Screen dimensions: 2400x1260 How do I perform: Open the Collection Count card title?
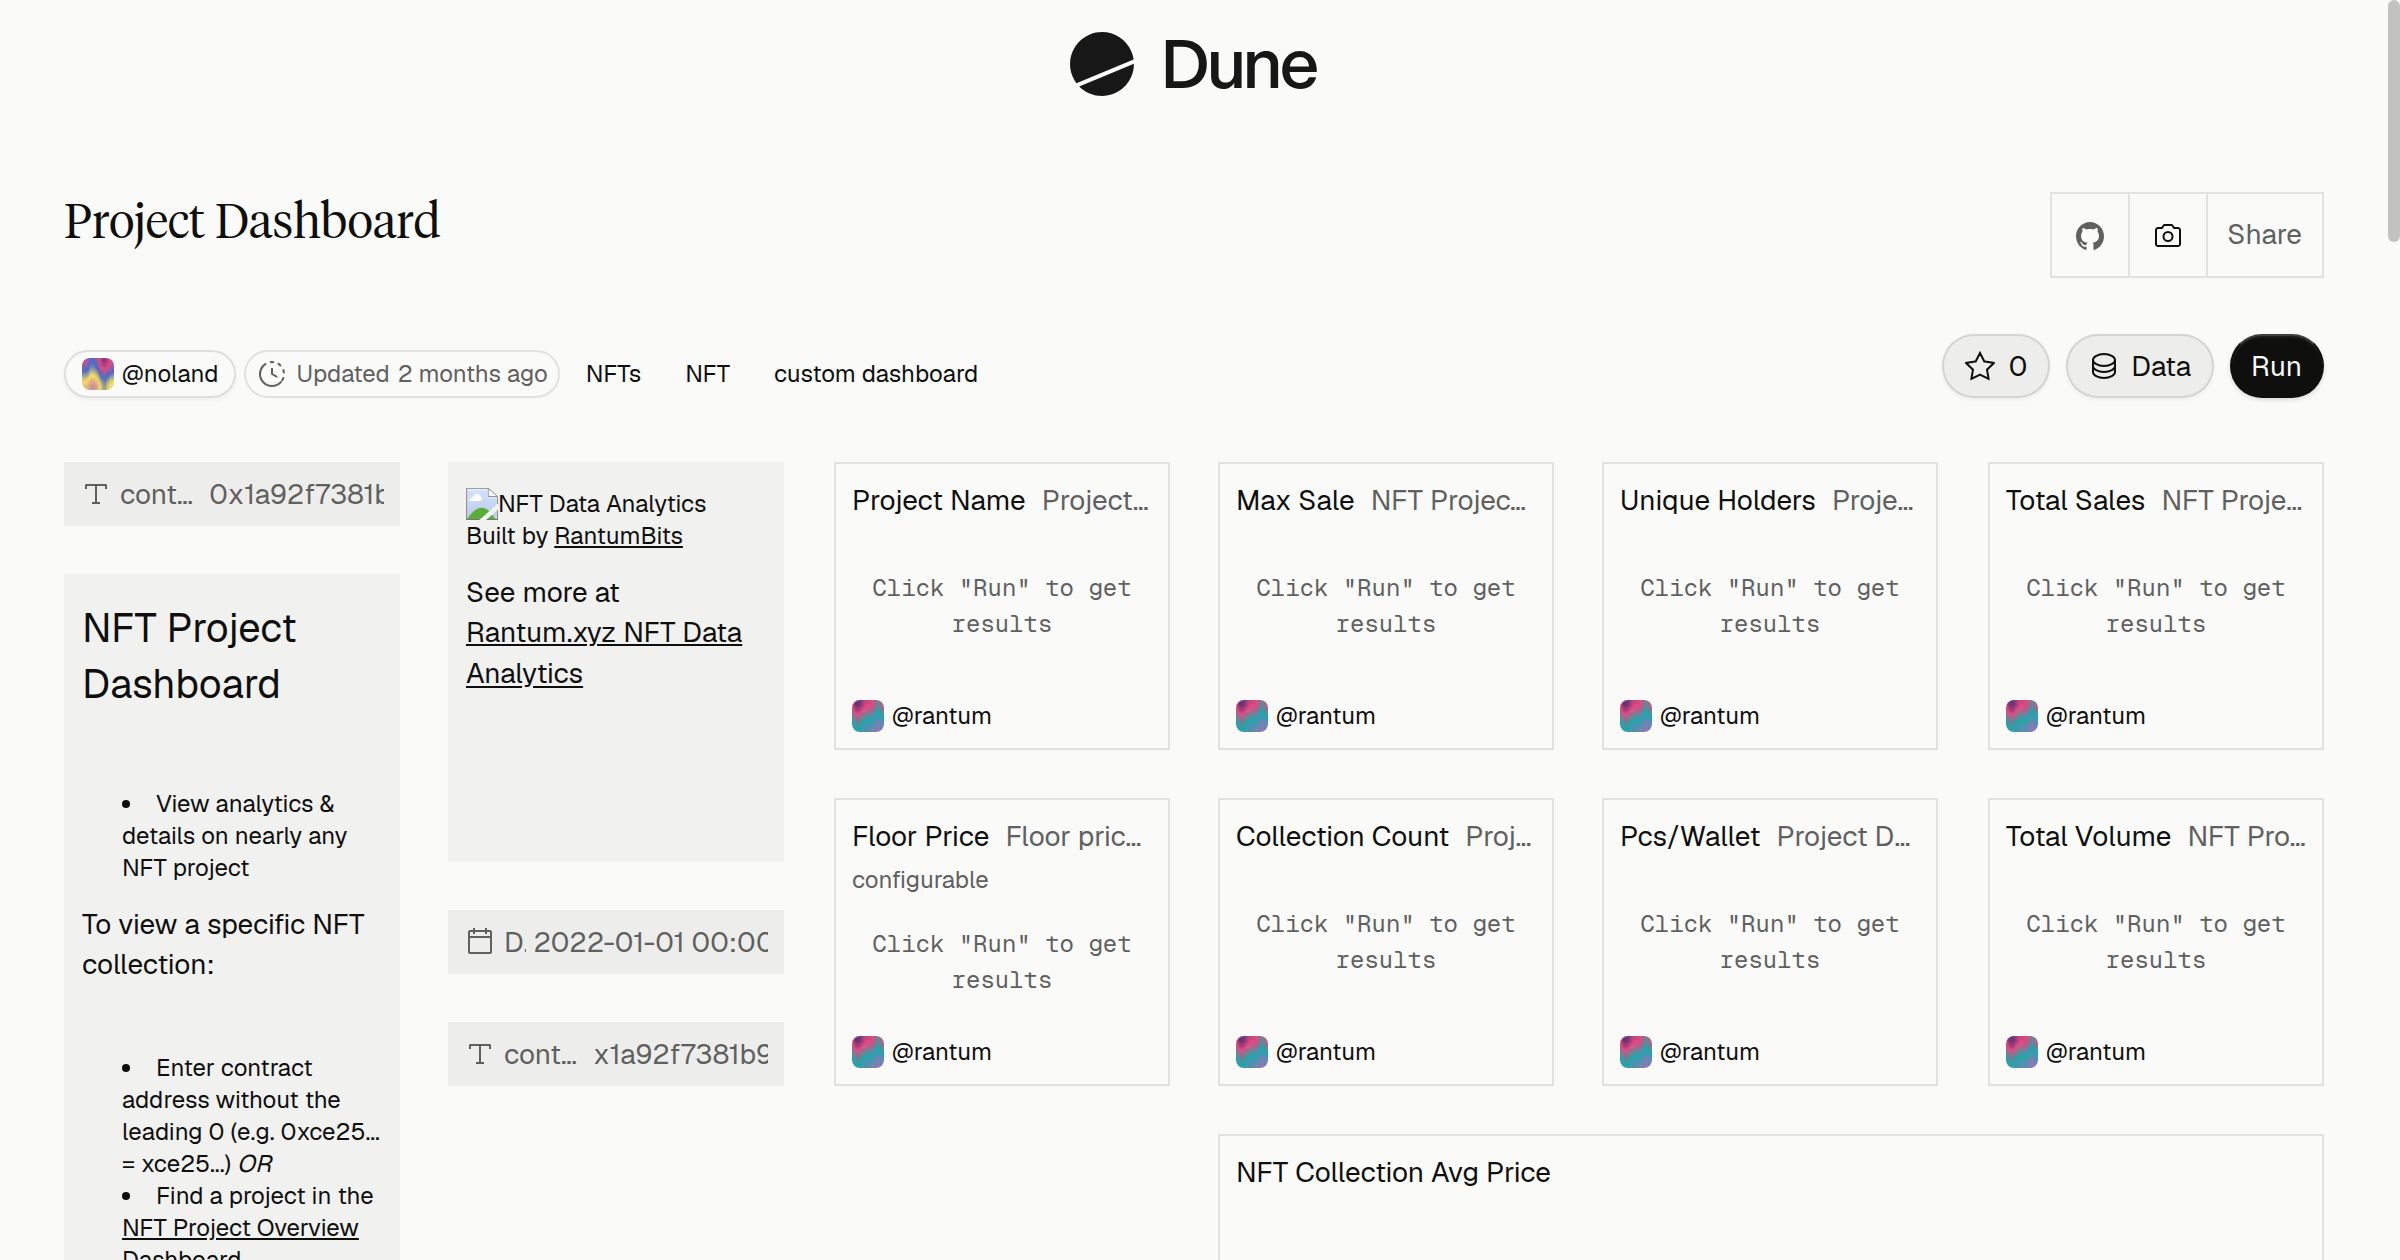tap(1342, 836)
